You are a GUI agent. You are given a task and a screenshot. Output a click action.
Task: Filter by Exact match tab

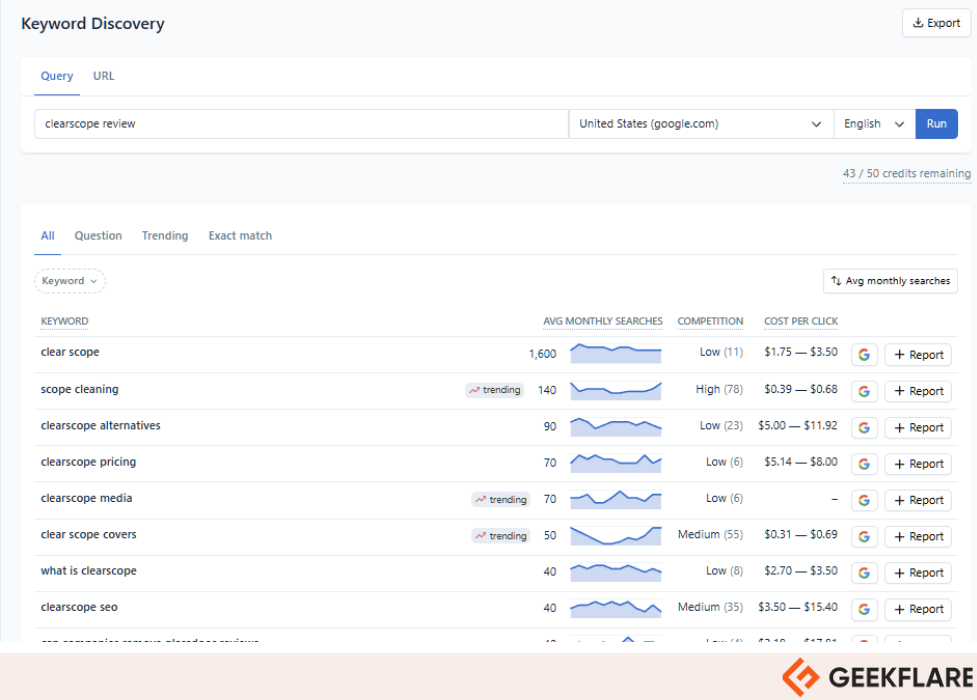click(x=241, y=236)
